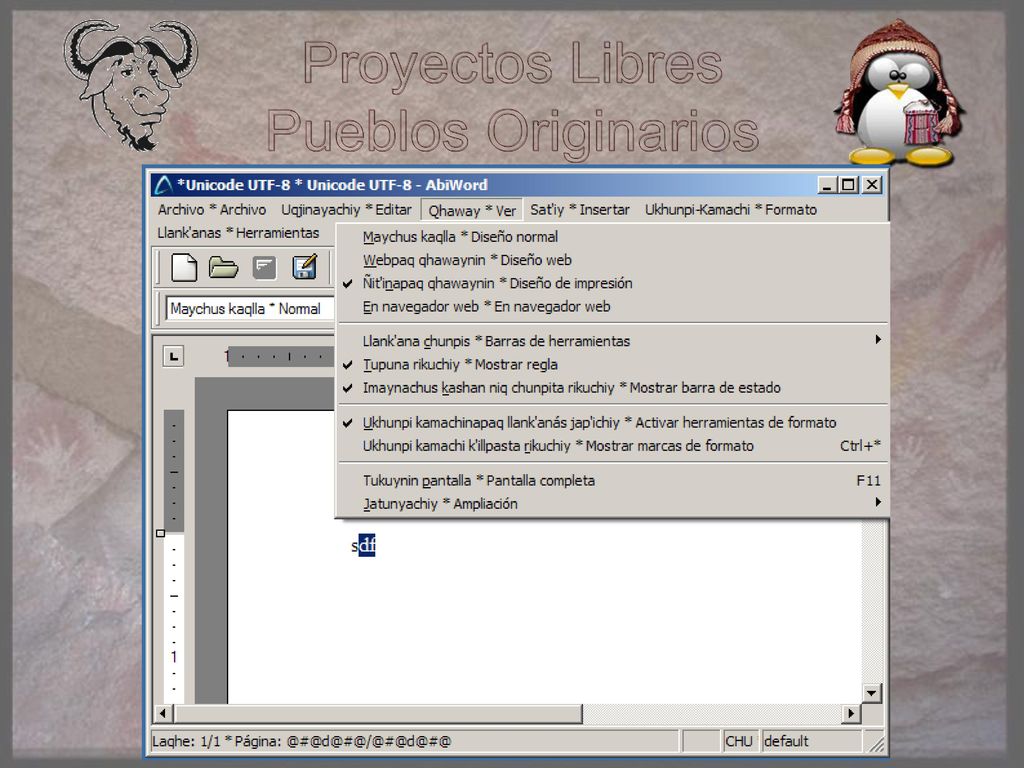This screenshot has height=768, width=1024.
Task: Click the tab-stop type button beside ruler
Action: click(x=173, y=357)
